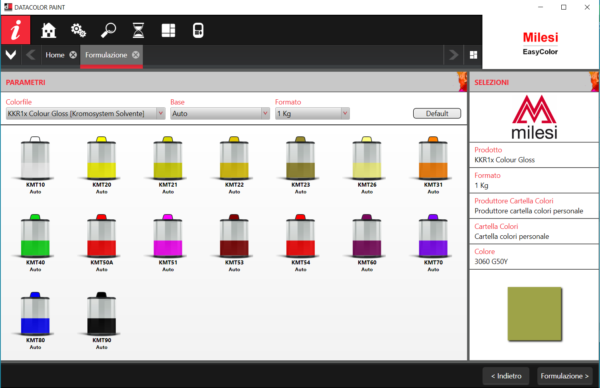Open tab grid overview icon
The height and width of the screenshot is (388, 600).
coord(473,55)
